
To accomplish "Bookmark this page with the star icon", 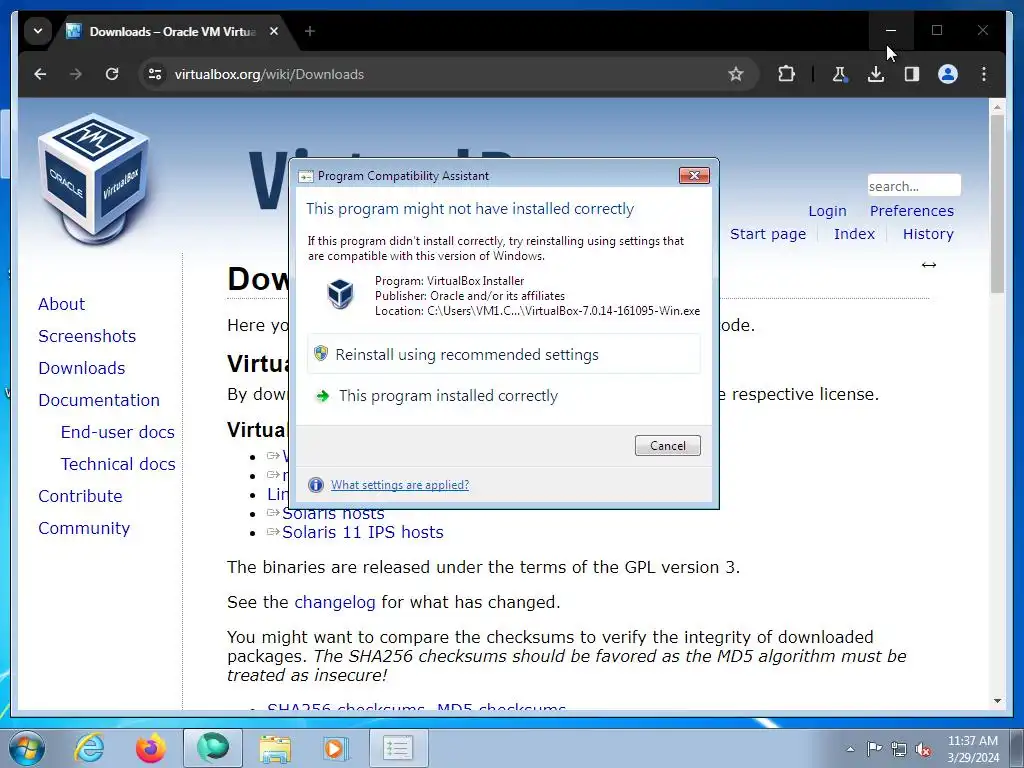I will [735, 74].
